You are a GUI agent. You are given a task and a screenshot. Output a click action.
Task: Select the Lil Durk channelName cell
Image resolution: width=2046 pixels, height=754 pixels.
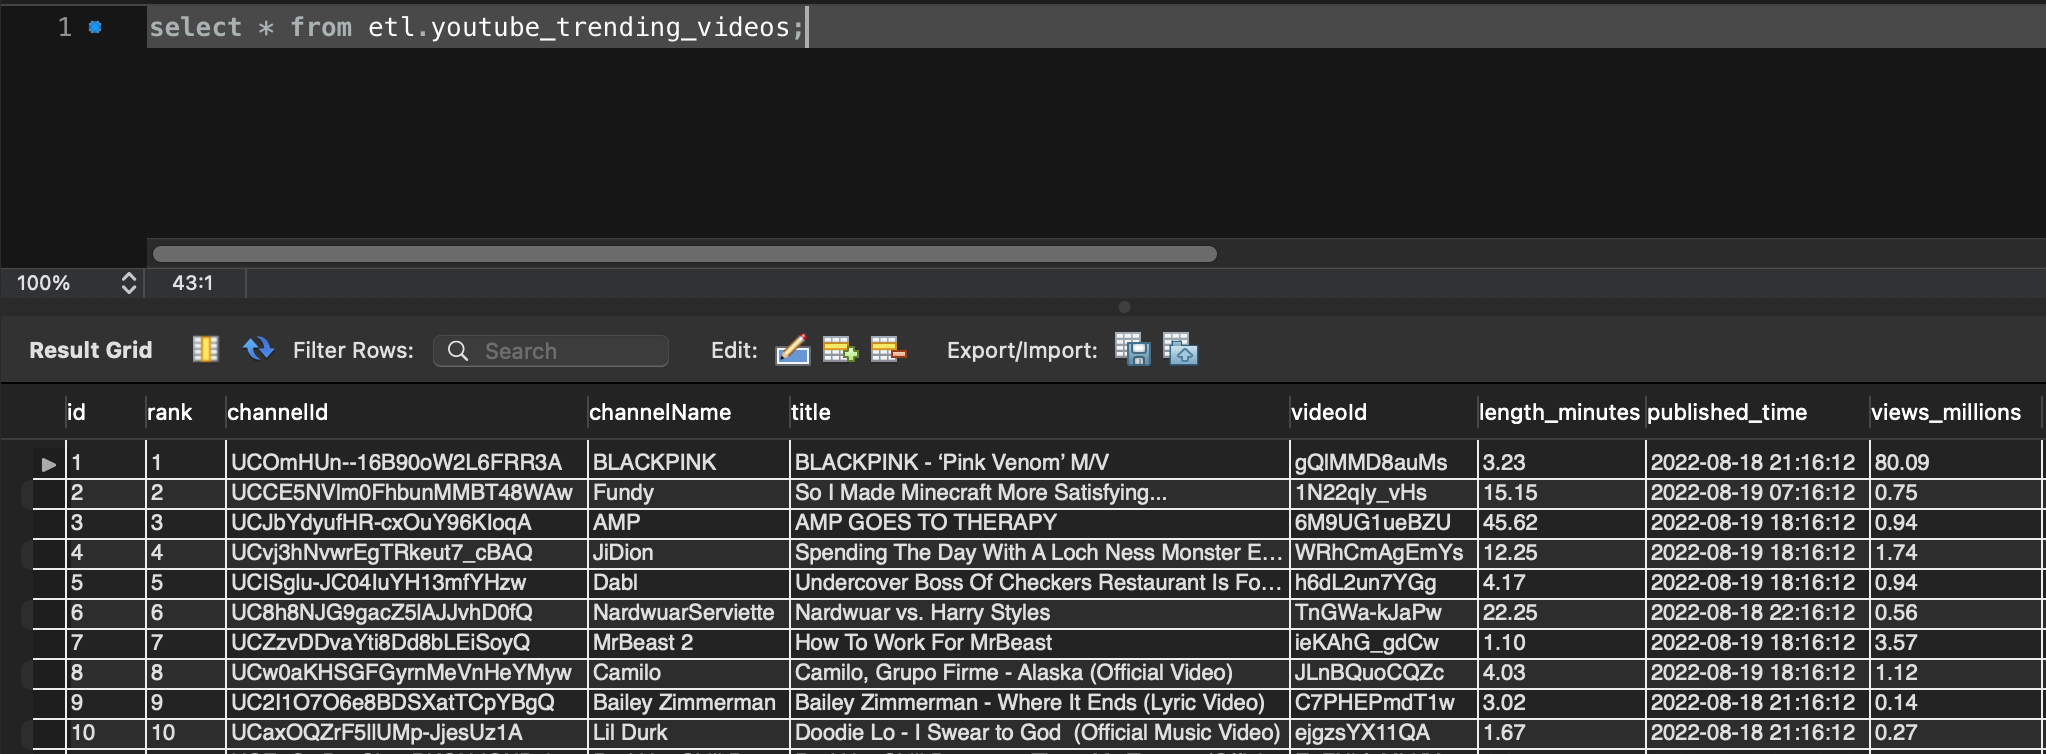click(x=688, y=732)
